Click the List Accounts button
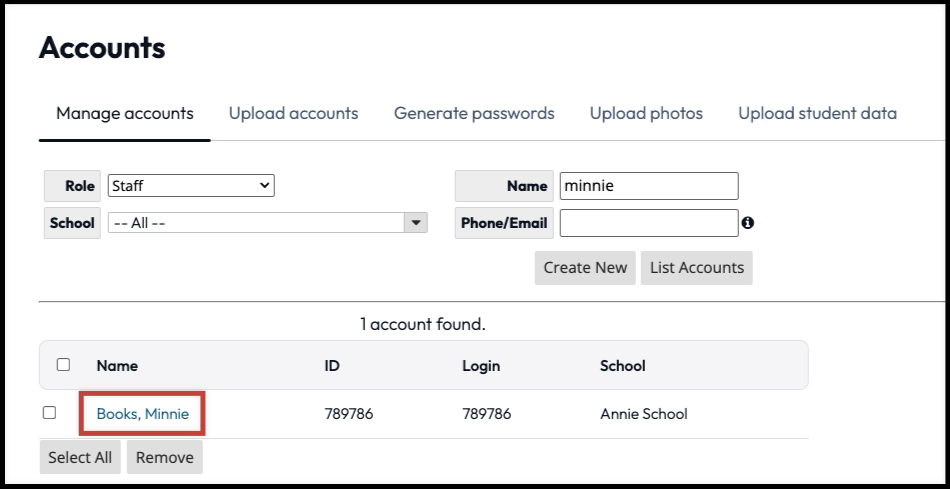Viewport: 950px width, 489px height. tap(696, 267)
